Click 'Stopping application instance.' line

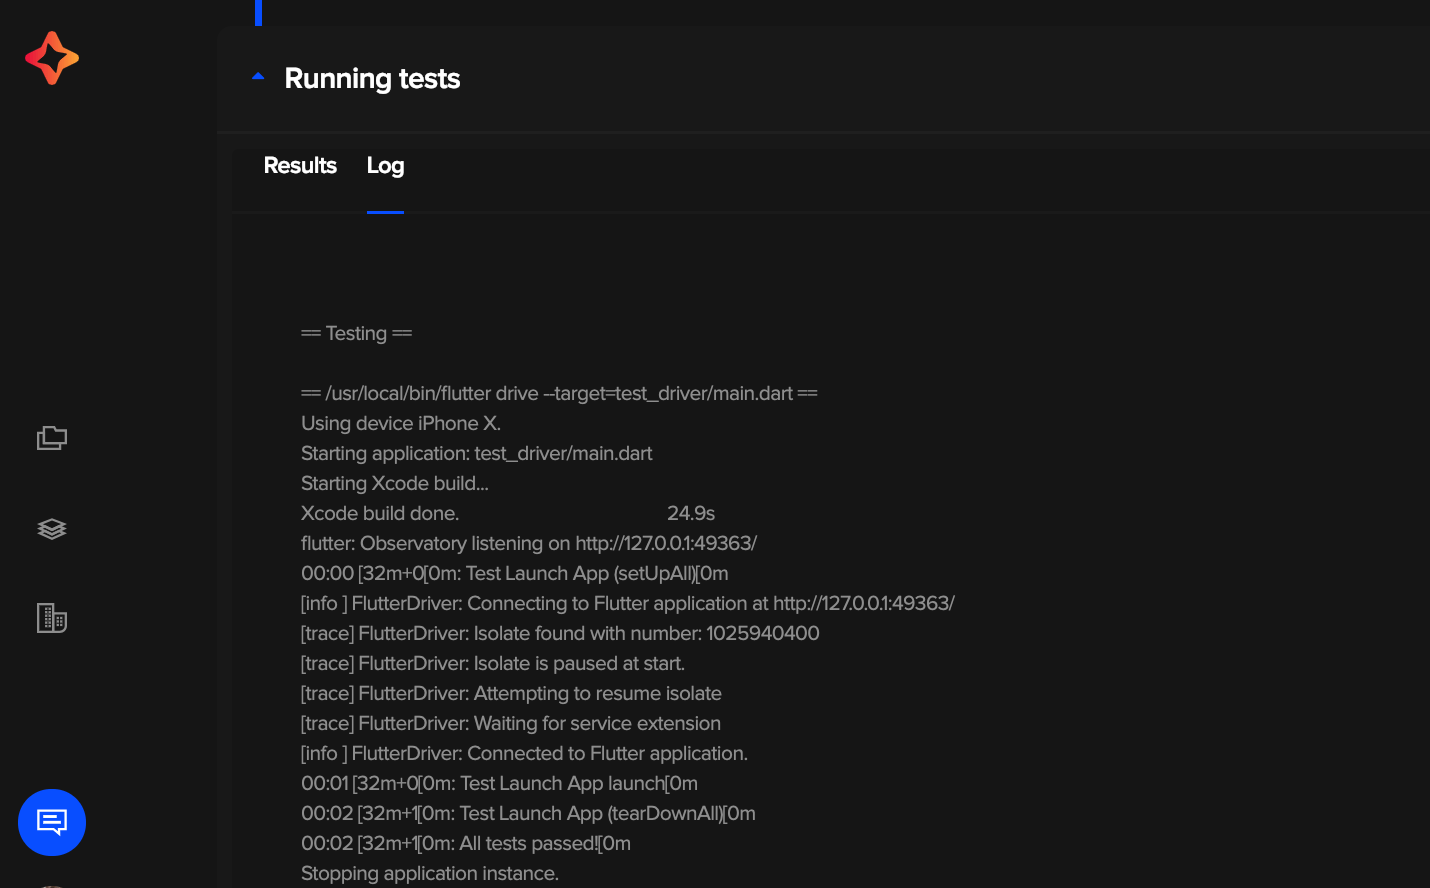click(x=430, y=873)
